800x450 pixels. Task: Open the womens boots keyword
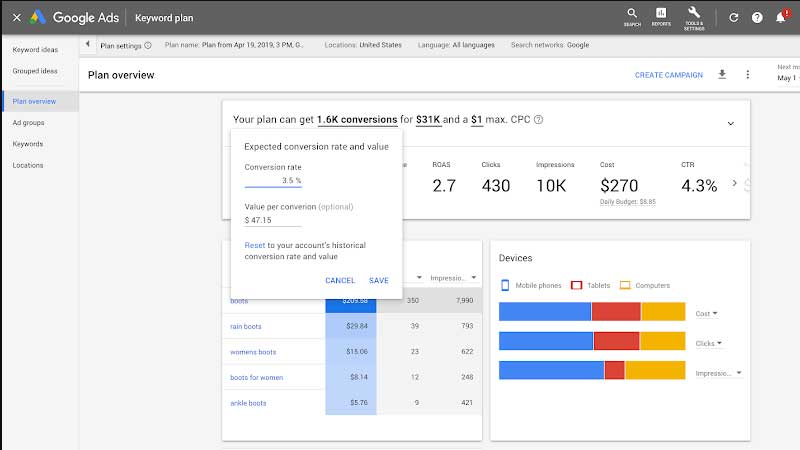tap(253, 352)
